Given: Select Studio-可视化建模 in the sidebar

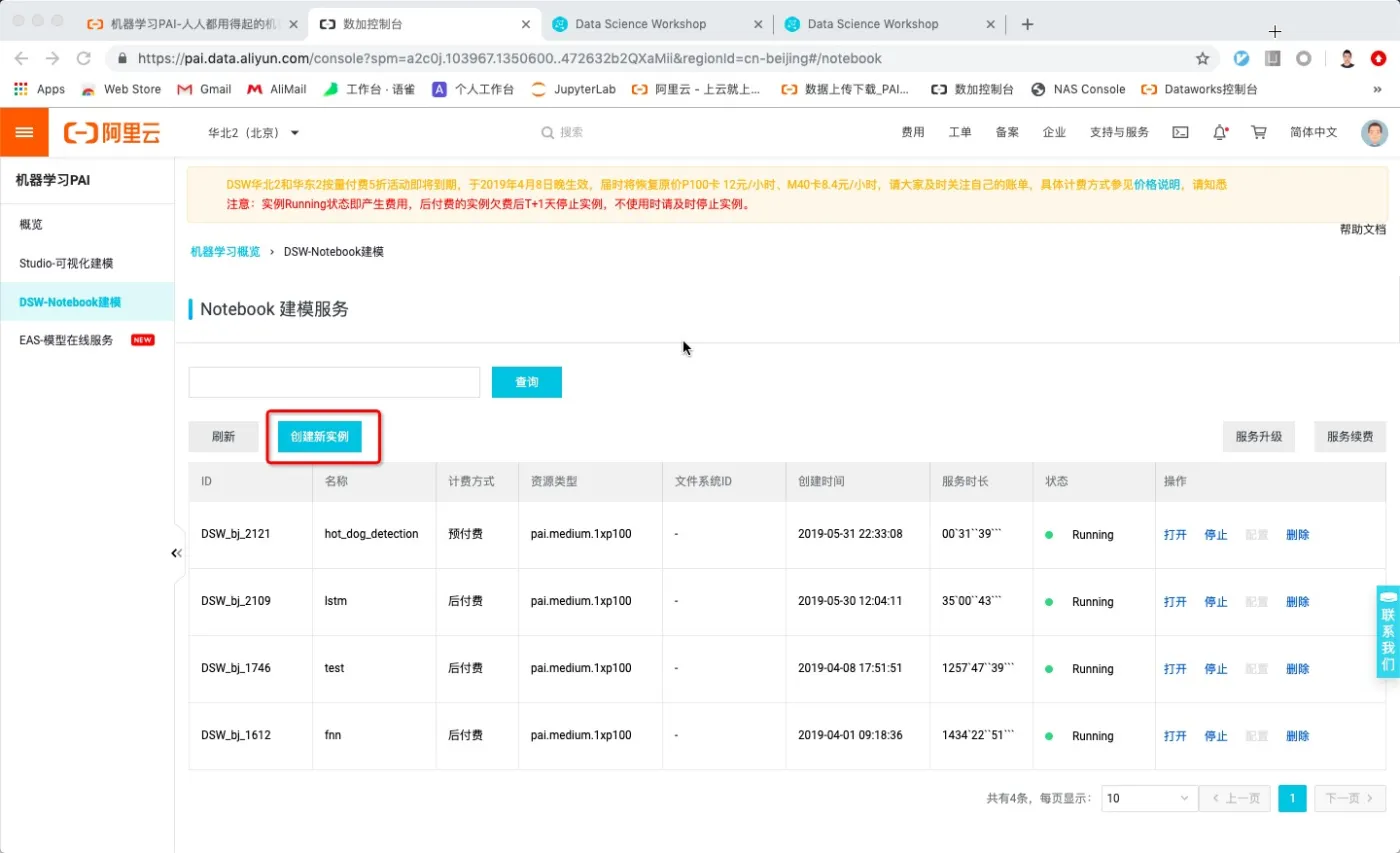Looking at the screenshot, I should click(87, 263).
